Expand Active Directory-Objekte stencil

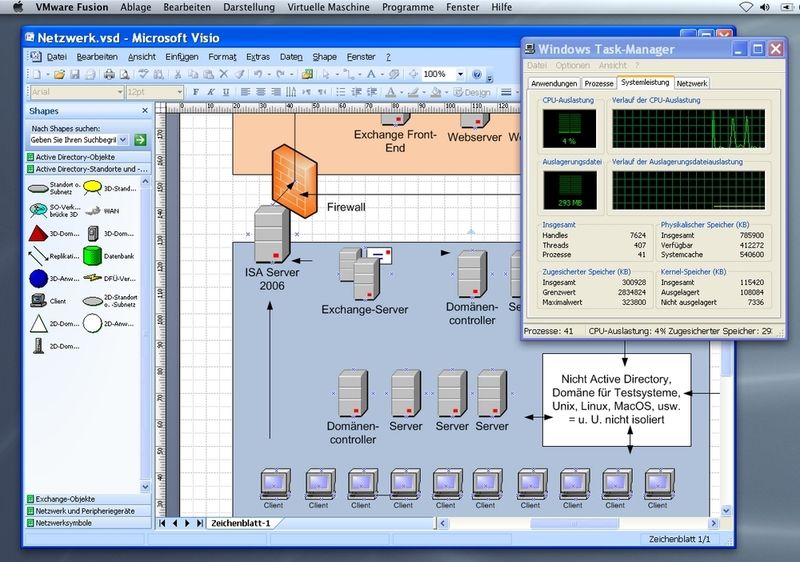pos(88,157)
